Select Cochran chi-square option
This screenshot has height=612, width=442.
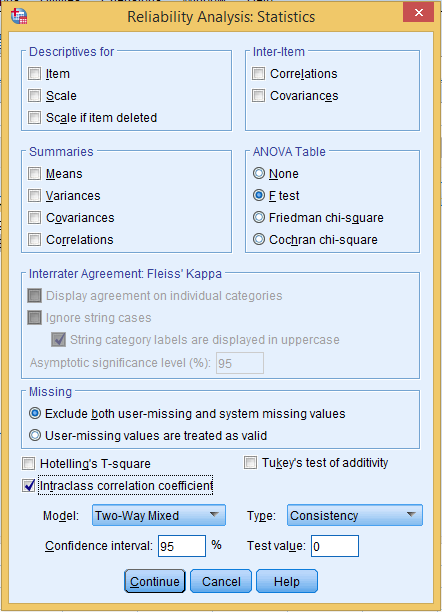258,239
